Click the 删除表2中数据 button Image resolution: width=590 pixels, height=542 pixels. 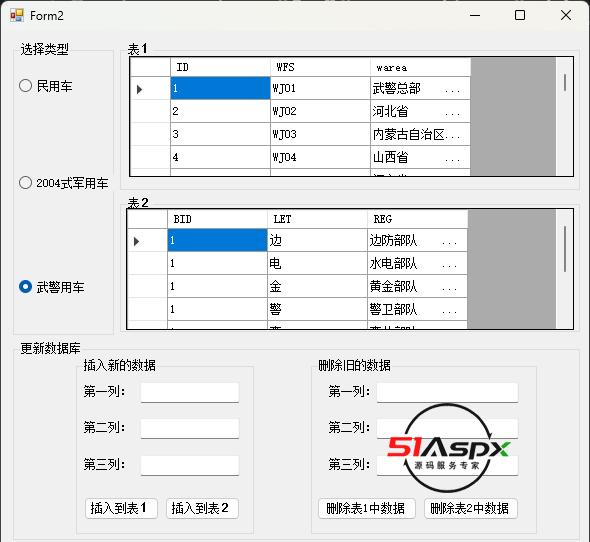tap(471, 509)
